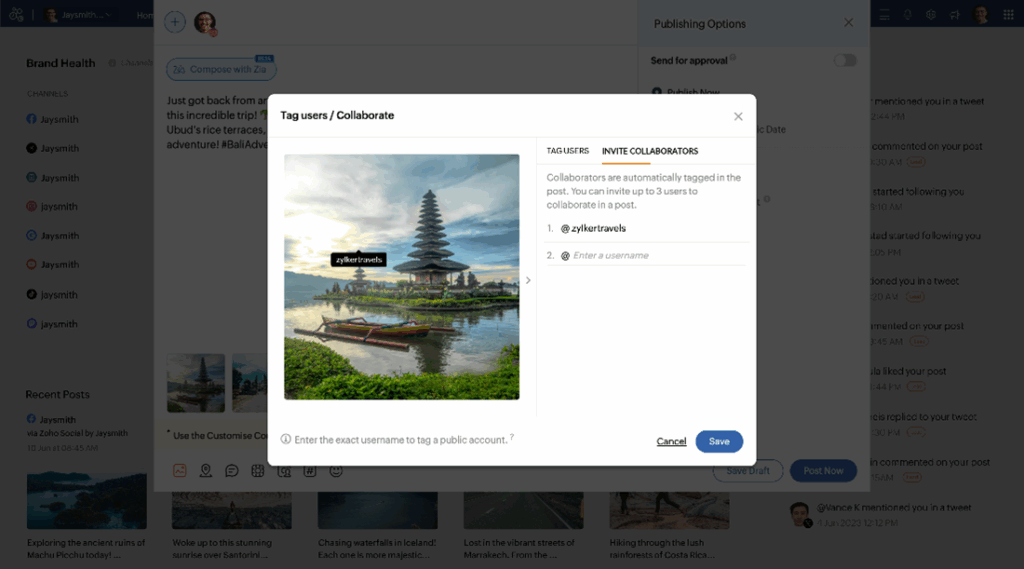Open the emoji picker smiley icon
1024x569 pixels.
click(x=336, y=471)
